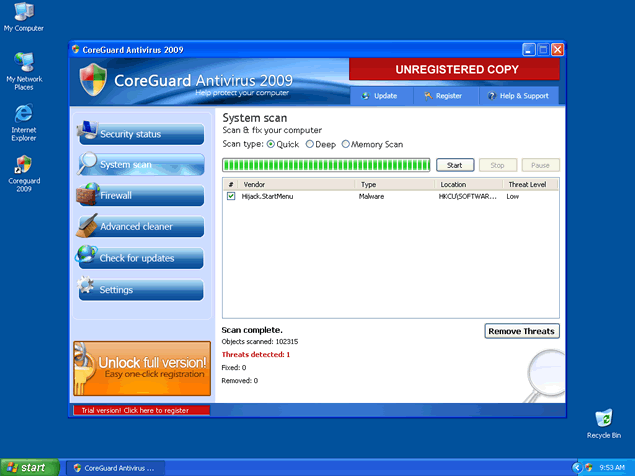Image resolution: width=635 pixels, height=476 pixels.
Task: Open the Help & Support tab
Action: (x=519, y=96)
